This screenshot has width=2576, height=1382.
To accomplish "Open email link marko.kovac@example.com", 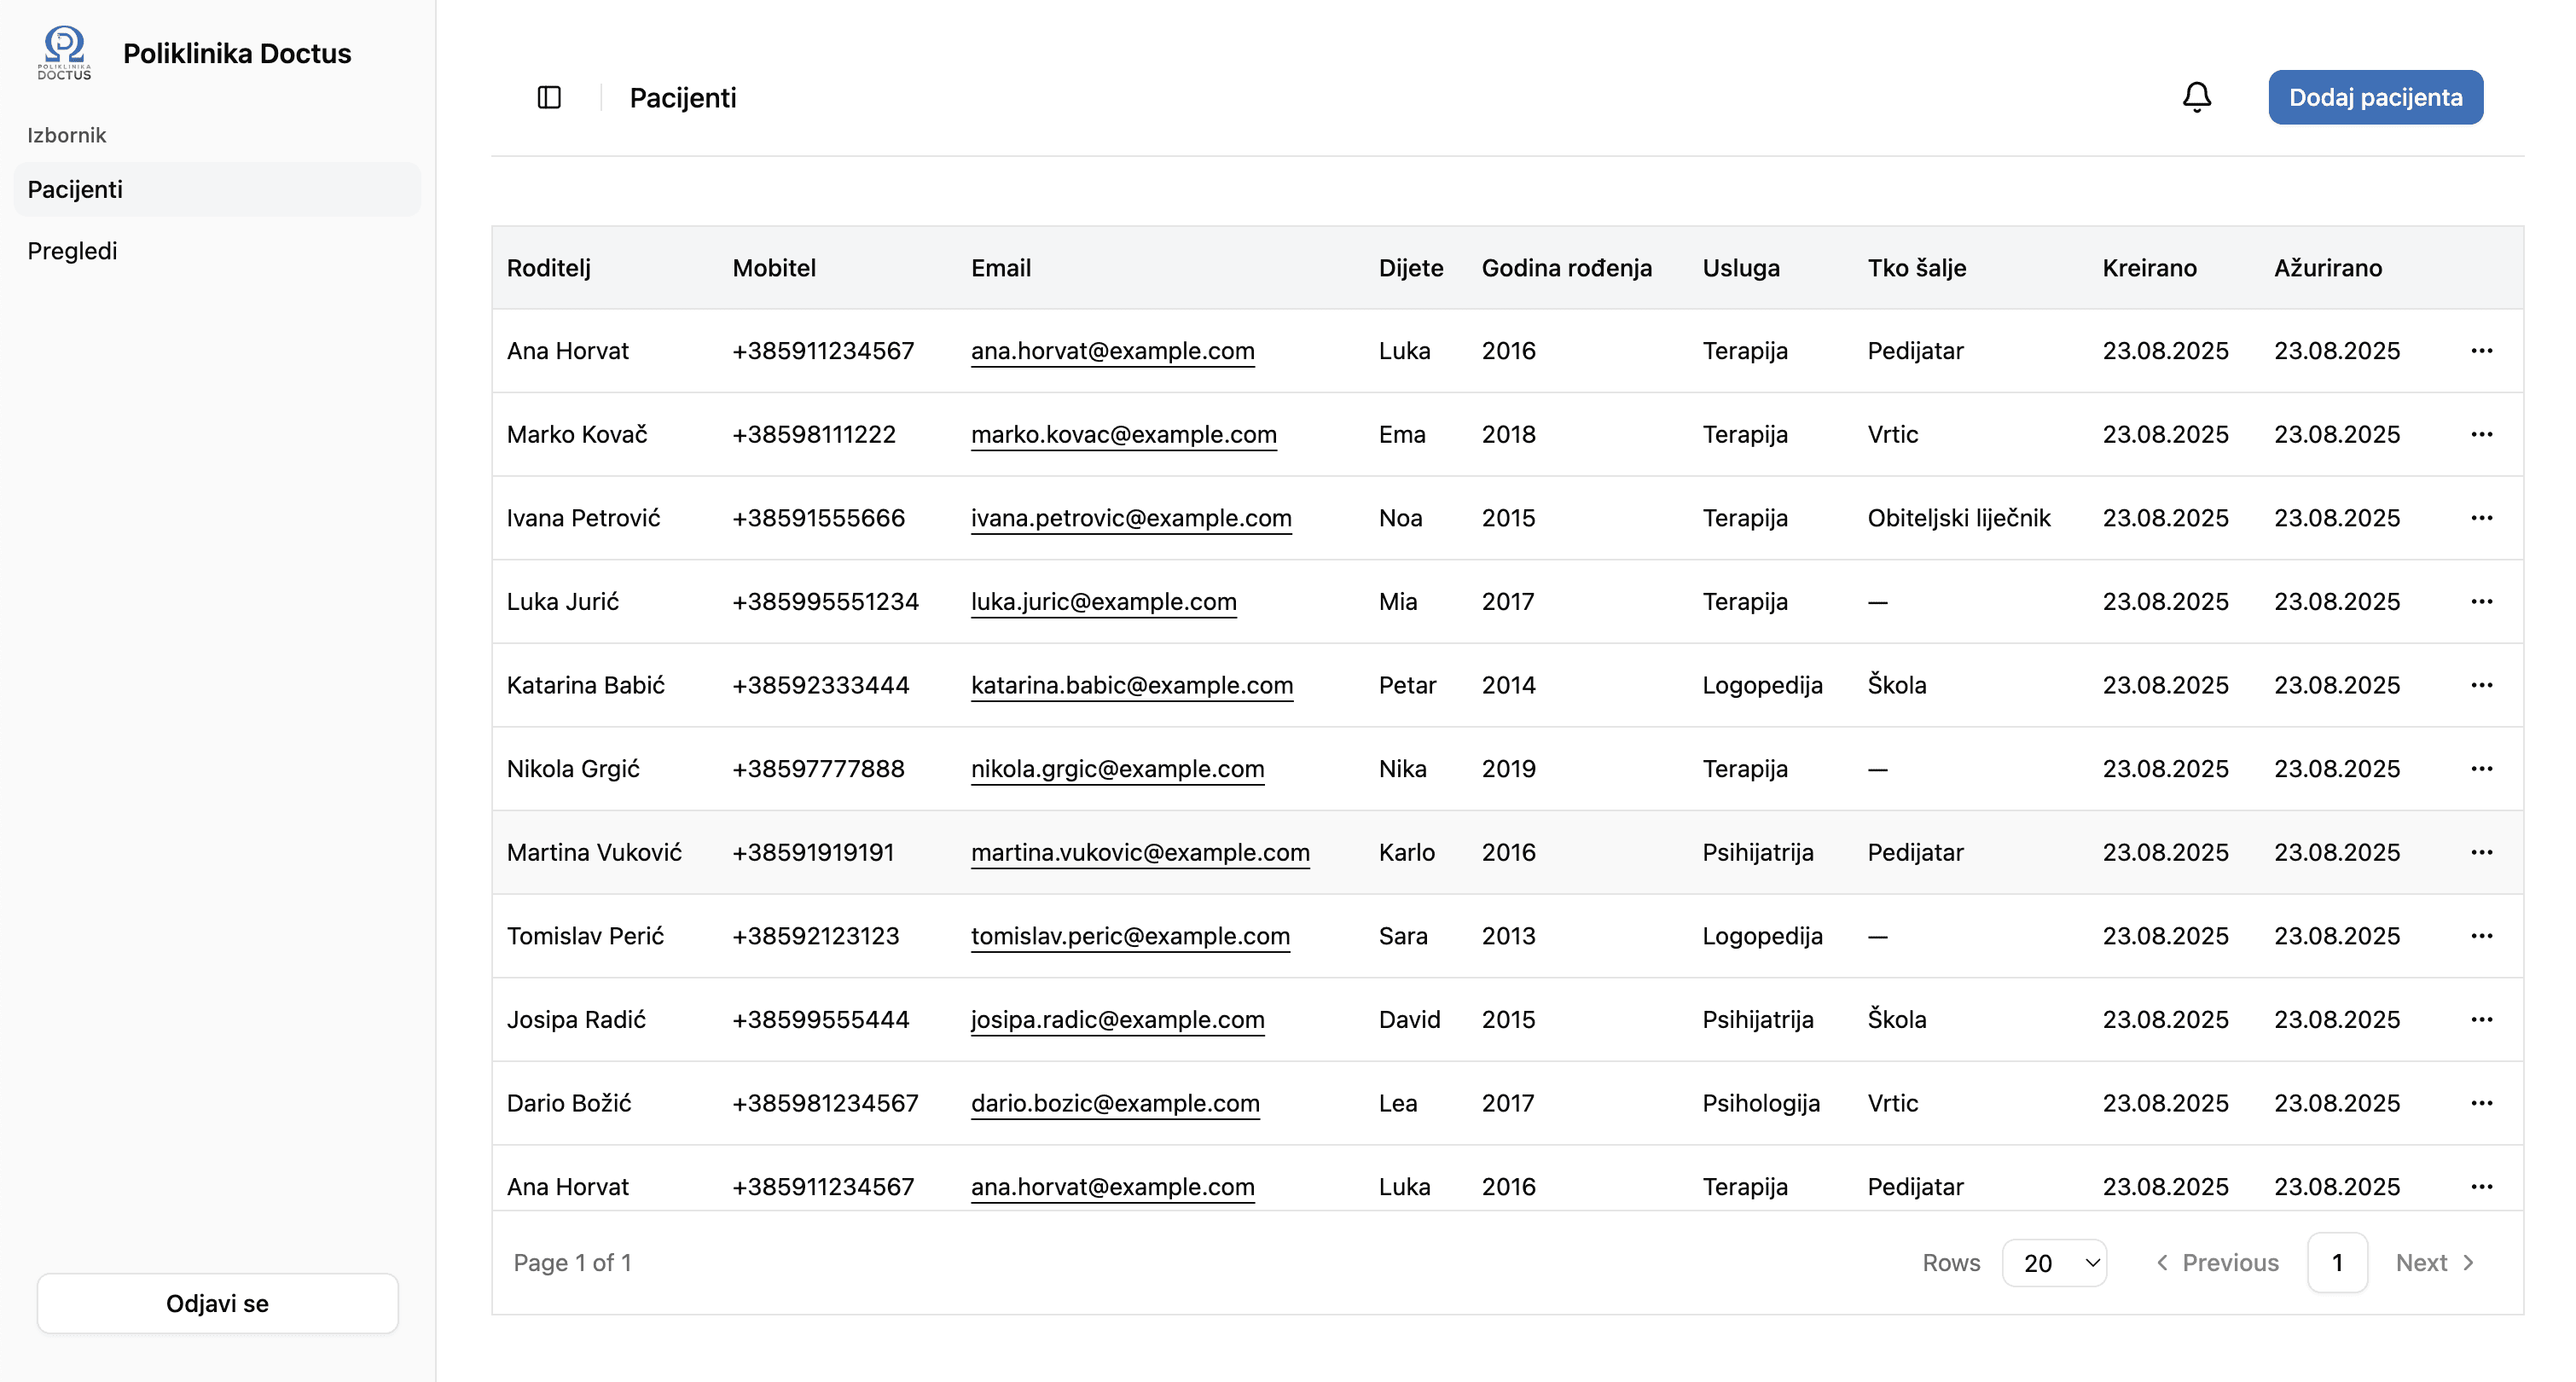I will 1123,434.
